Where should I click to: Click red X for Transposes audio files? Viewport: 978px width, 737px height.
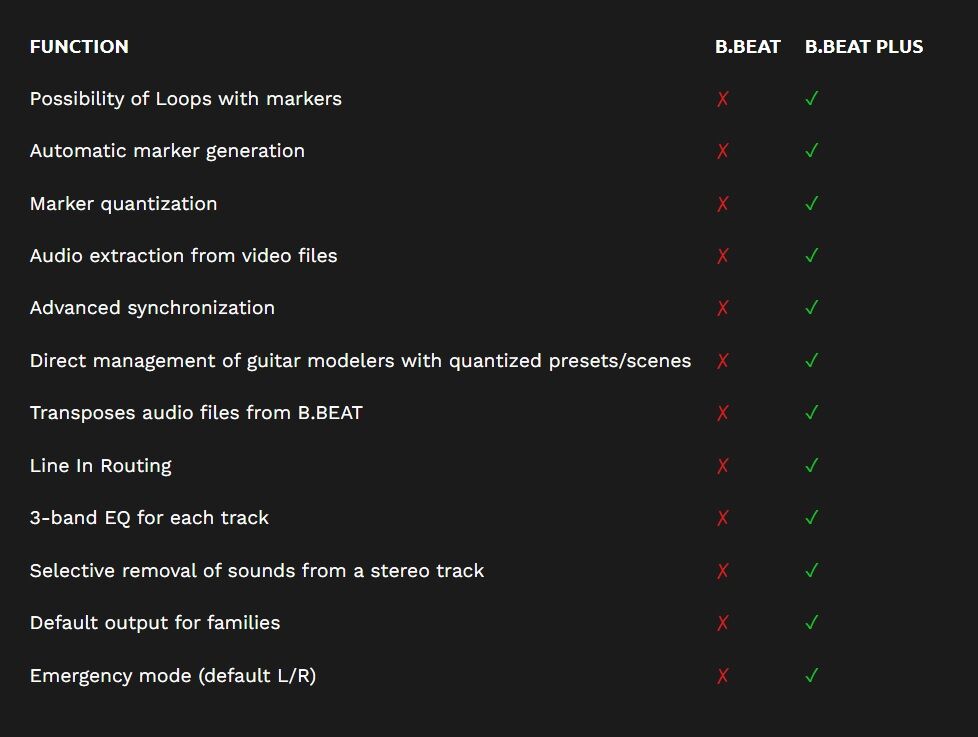point(723,413)
